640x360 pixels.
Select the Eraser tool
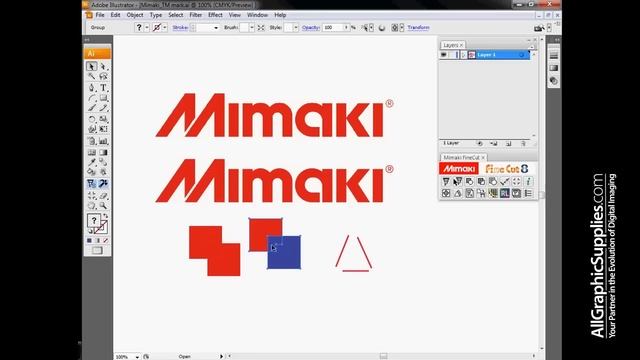pos(103,196)
